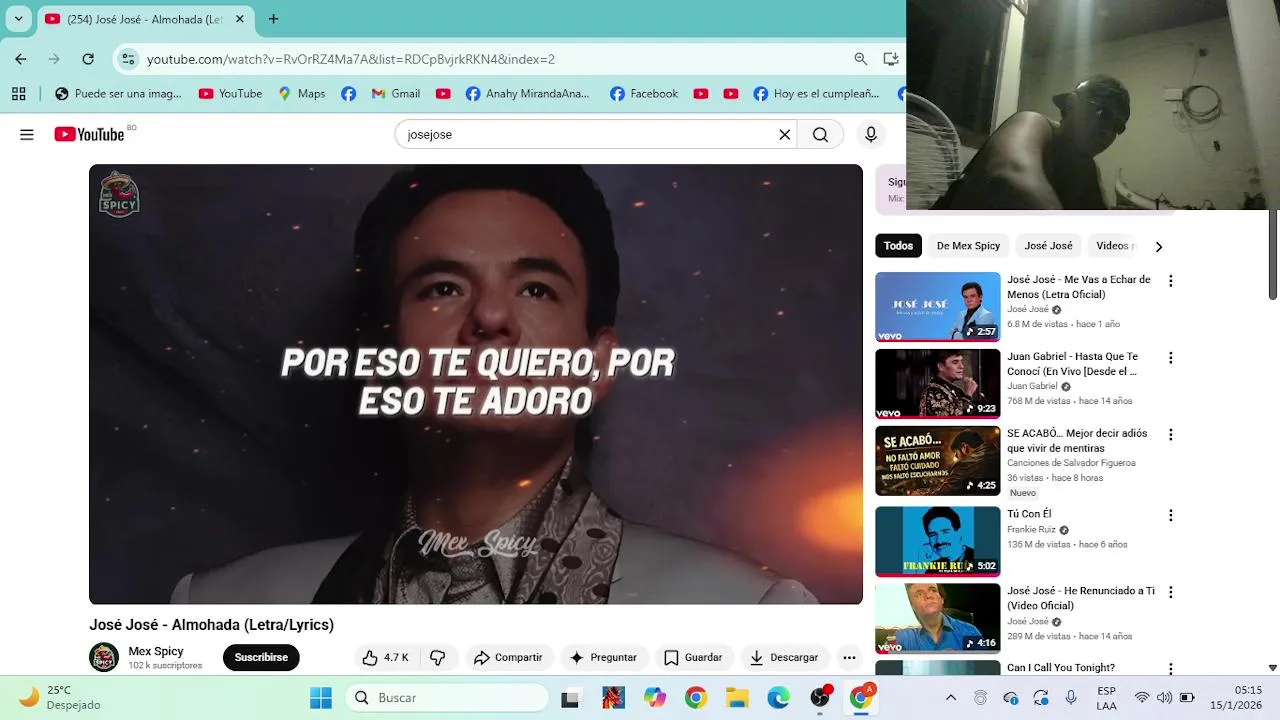This screenshot has width=1280, height=720.
Task: Start voice search with microphone icon
Action: 871,134
